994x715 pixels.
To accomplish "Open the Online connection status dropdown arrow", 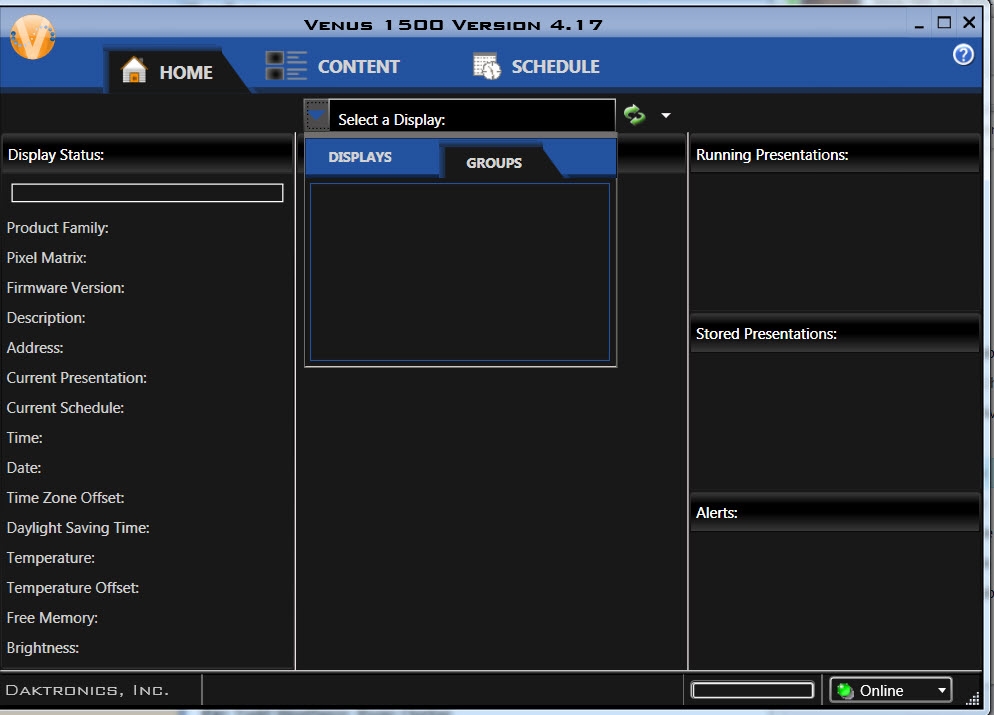I will 941,690.
